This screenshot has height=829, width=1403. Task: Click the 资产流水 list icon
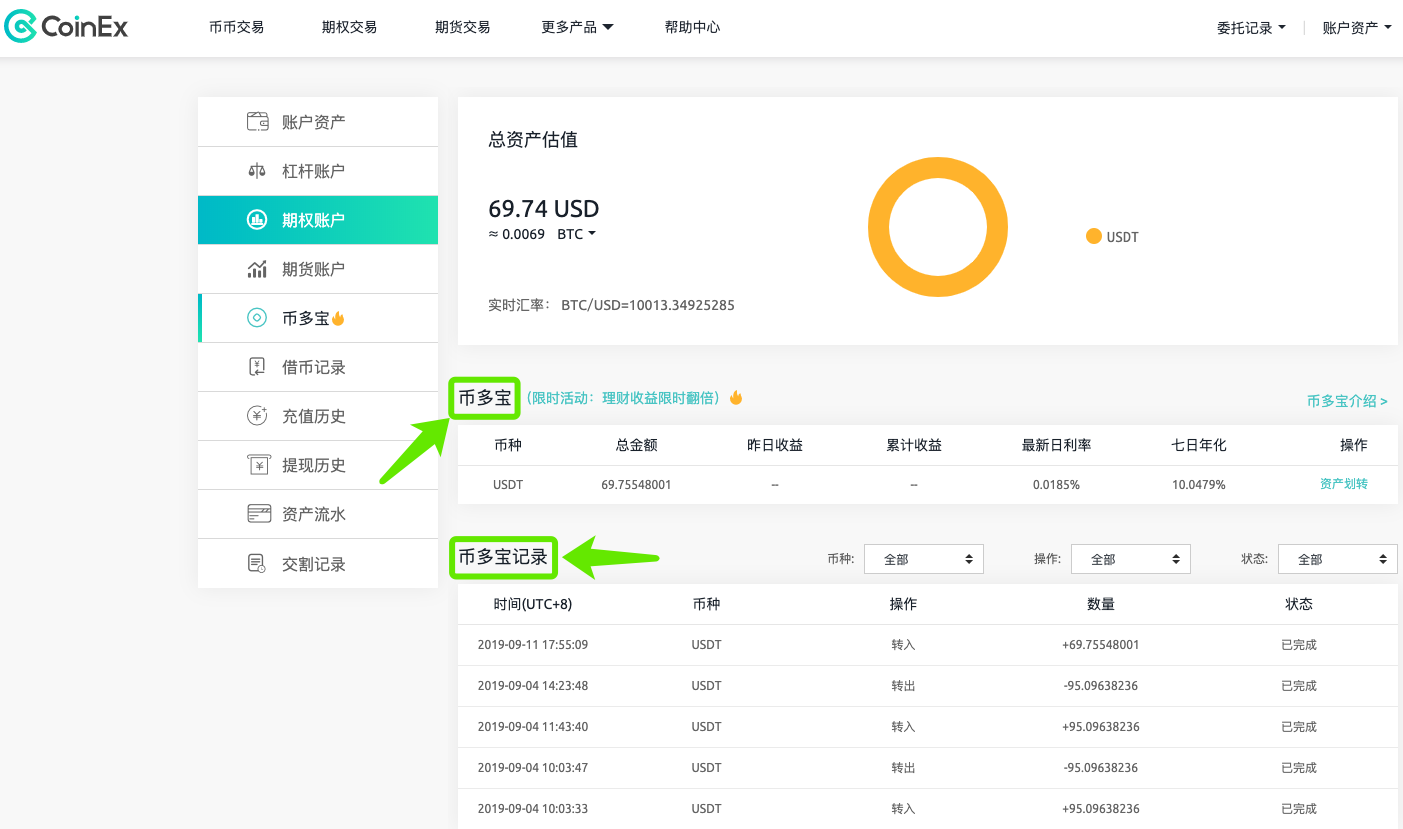259,513
